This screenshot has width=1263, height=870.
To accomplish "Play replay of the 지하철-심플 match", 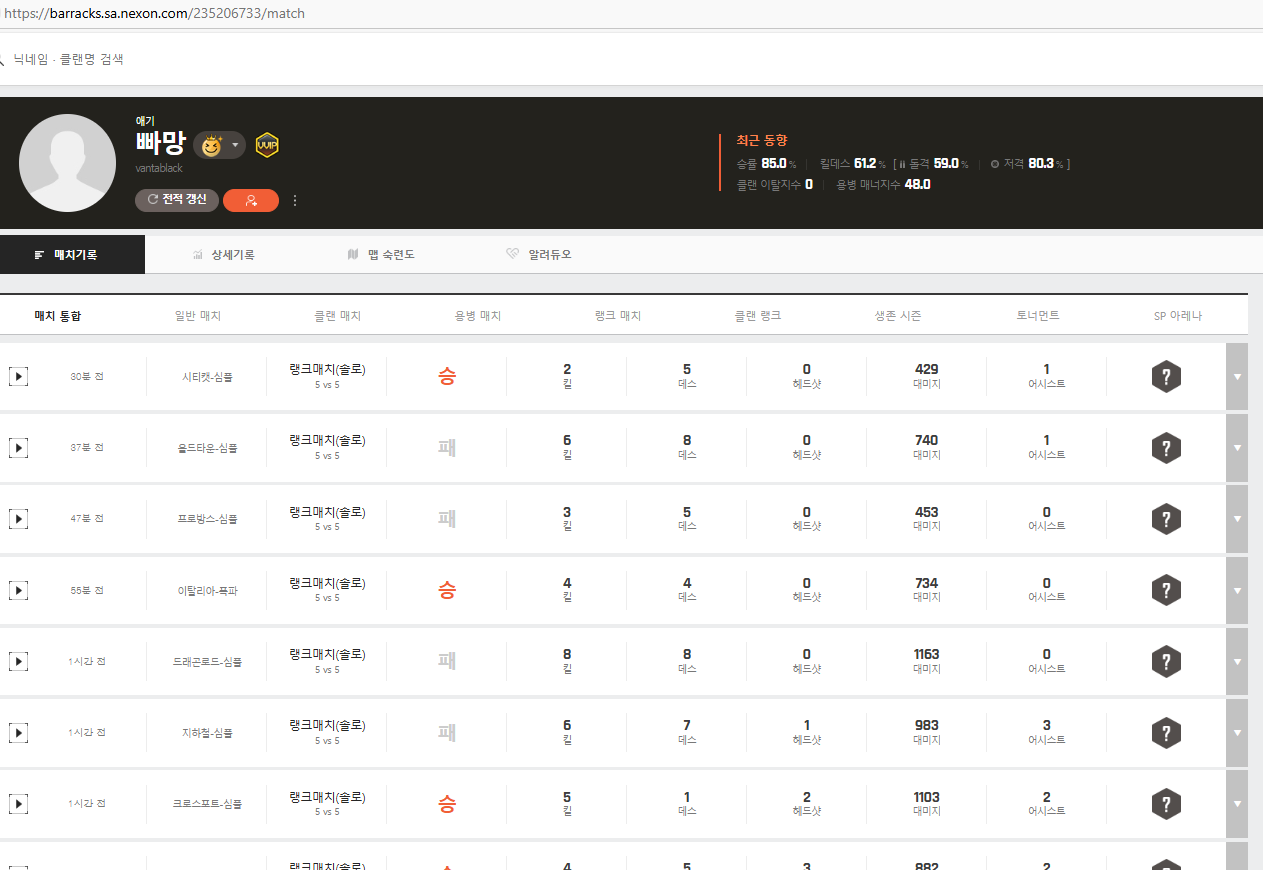I will [x=18, y=733].
